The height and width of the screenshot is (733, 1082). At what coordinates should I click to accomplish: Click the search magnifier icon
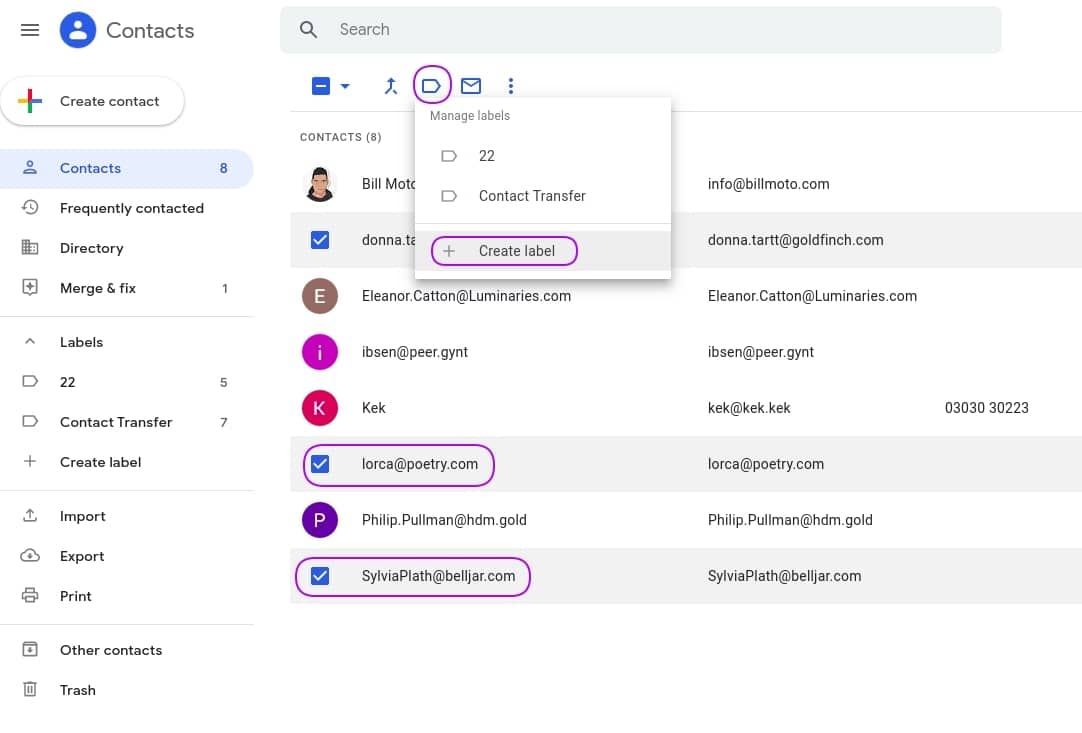pos(308,29)
